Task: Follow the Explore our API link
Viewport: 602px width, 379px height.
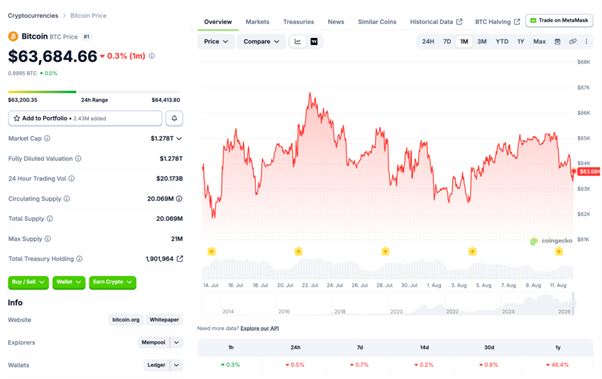Action: coord(260,328)
